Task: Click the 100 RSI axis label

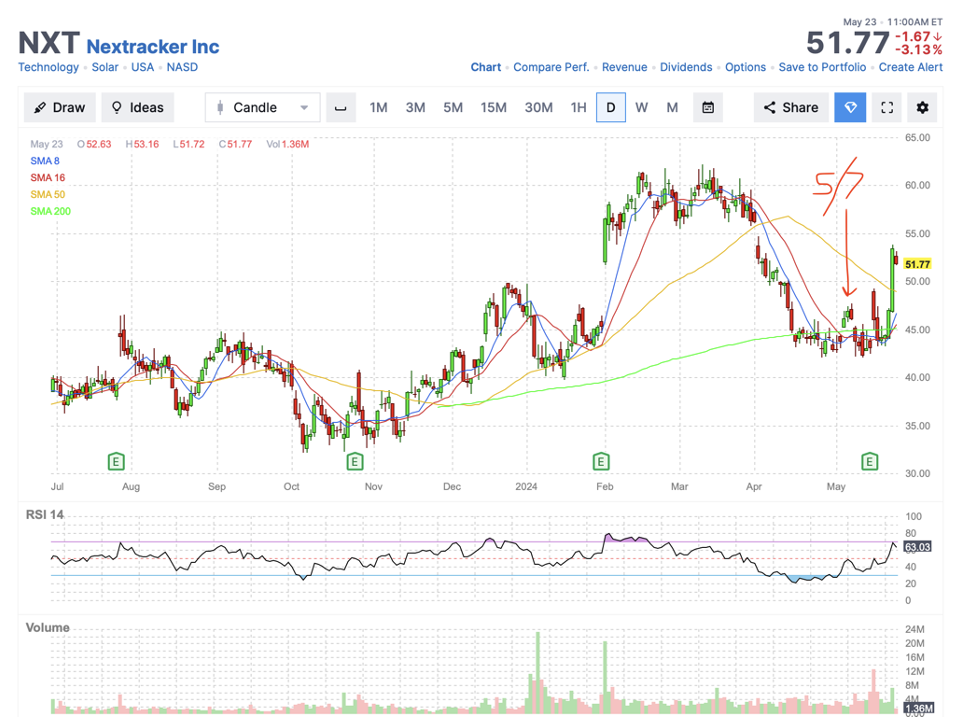Action: tap(913, 517)
